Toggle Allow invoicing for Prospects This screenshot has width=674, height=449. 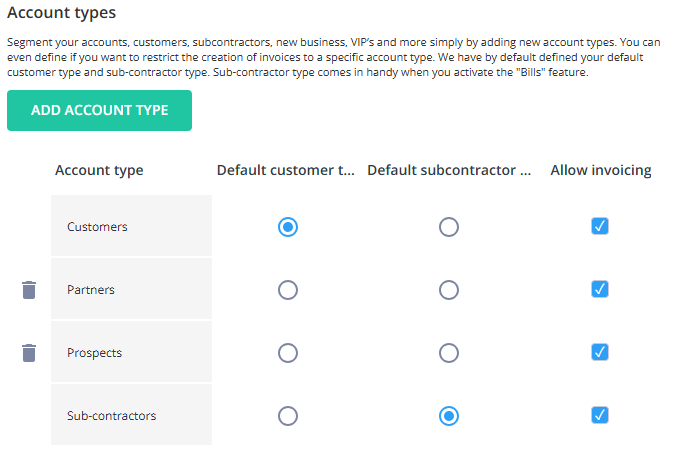click(x=600, y=352)
